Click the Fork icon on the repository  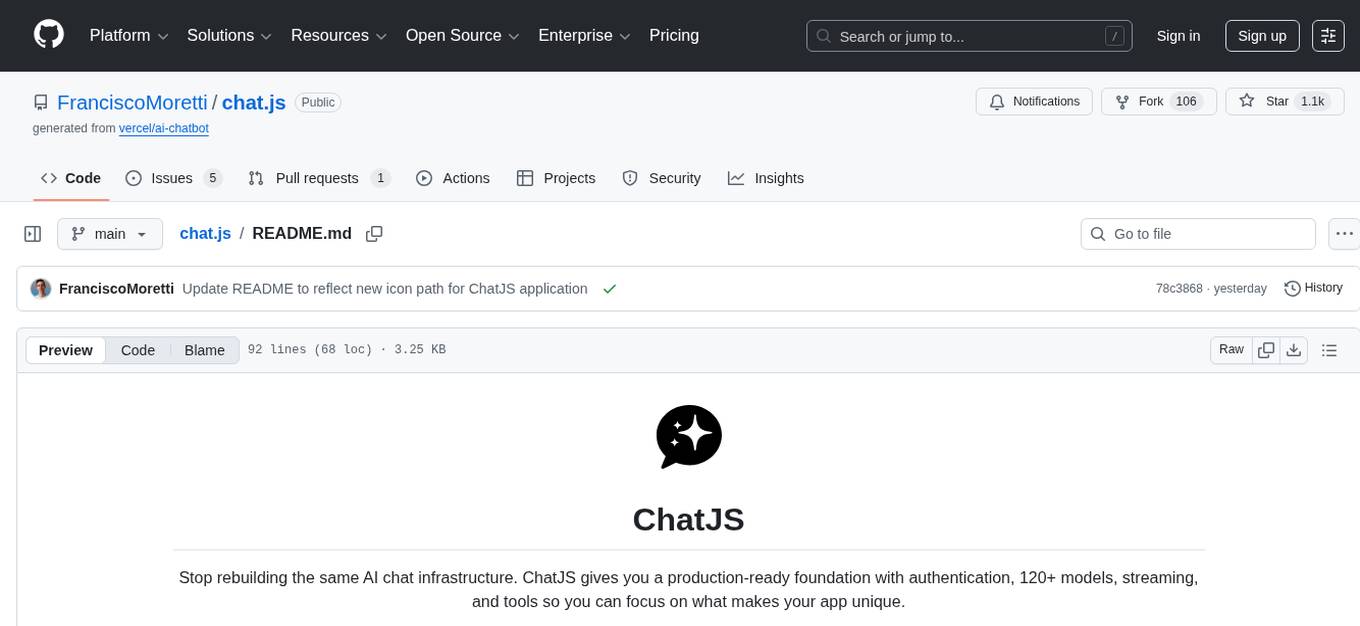pos(1122,101)
